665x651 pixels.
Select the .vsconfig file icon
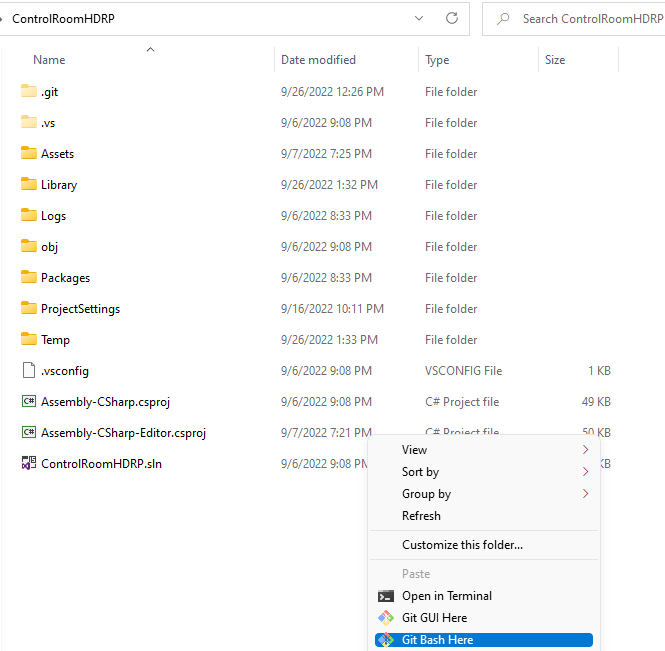point(29,370)
